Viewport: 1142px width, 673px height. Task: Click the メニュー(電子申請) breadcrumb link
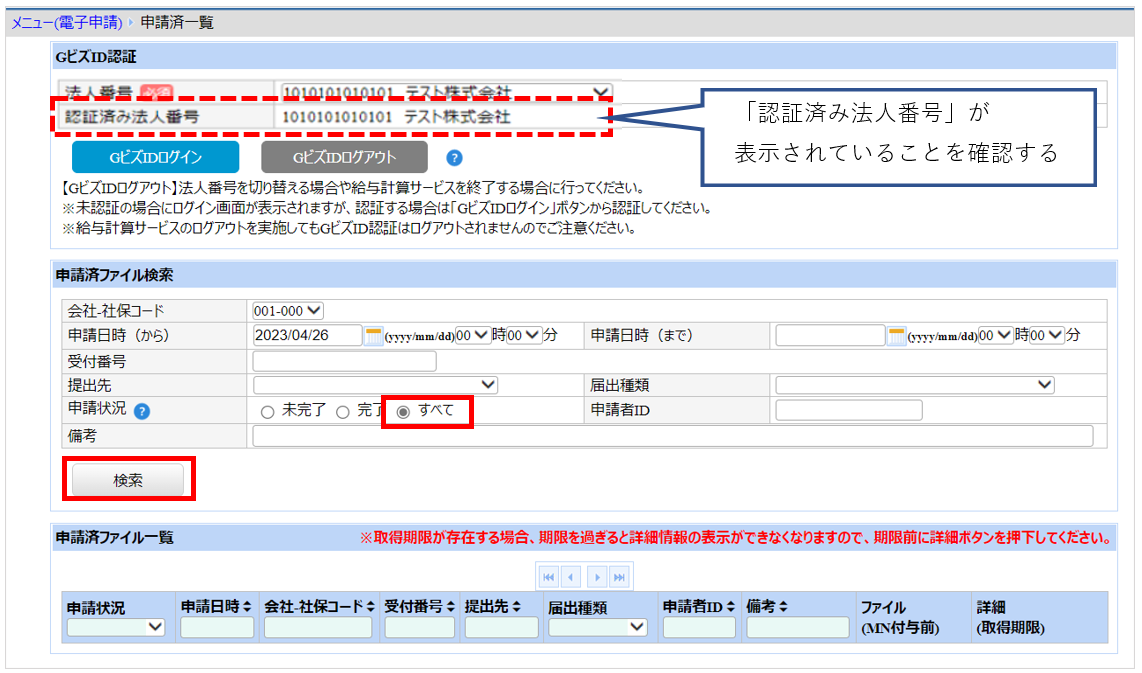coord(66,23)
